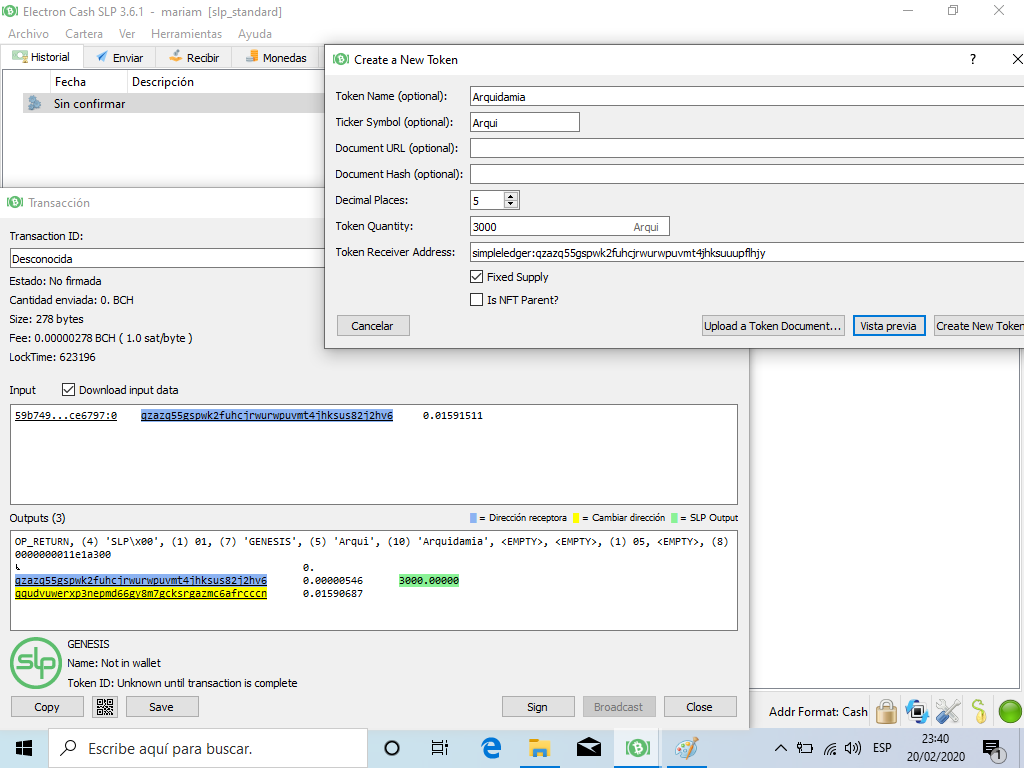Click input address qzazq55...82j2hv6 in Input box
This screenshot has height=768, width=1024.
pyautogui.click(x=266, y=415)
